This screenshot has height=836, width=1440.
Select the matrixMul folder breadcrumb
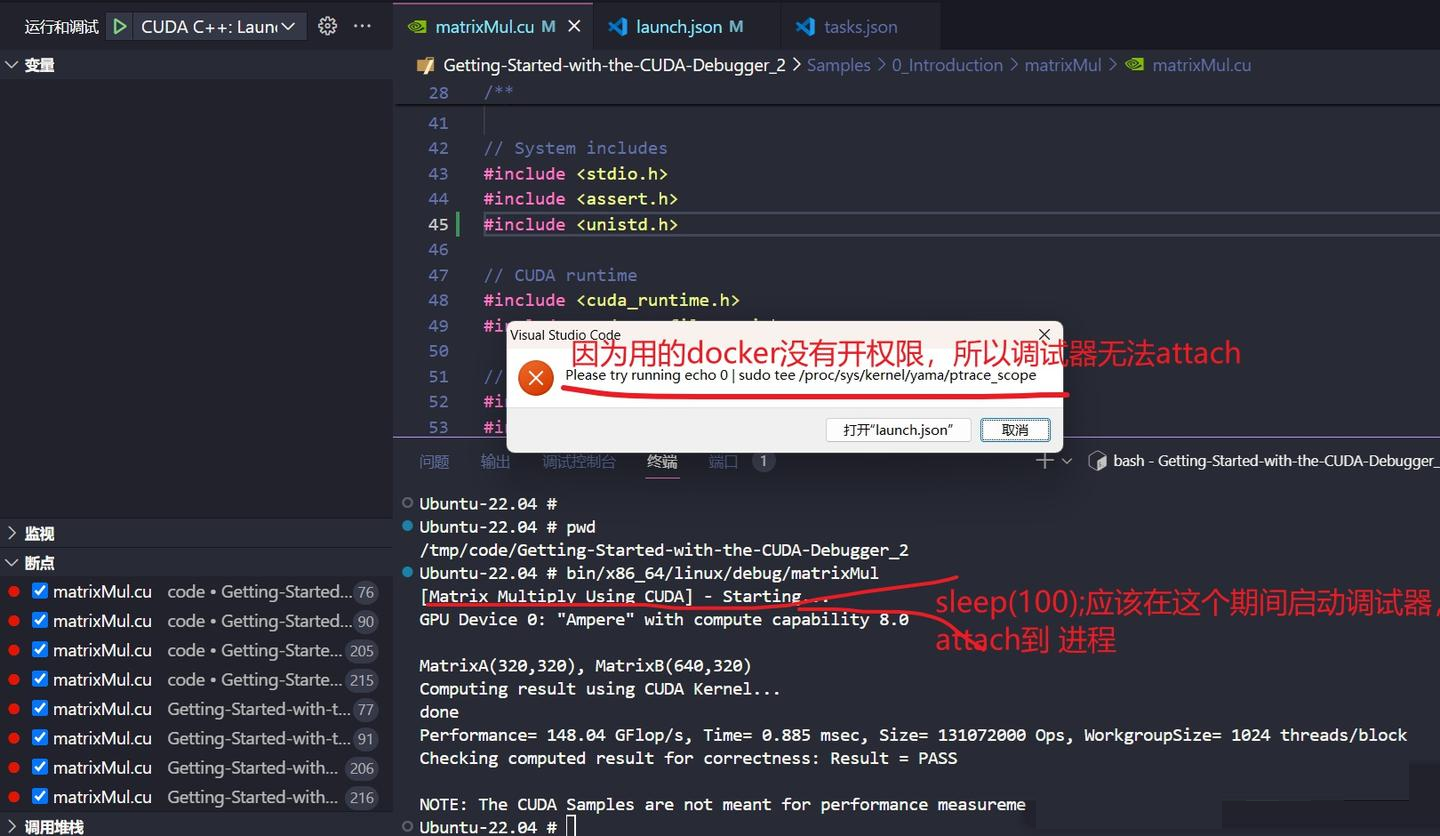pyautogui.click(x=1063, y=65)
